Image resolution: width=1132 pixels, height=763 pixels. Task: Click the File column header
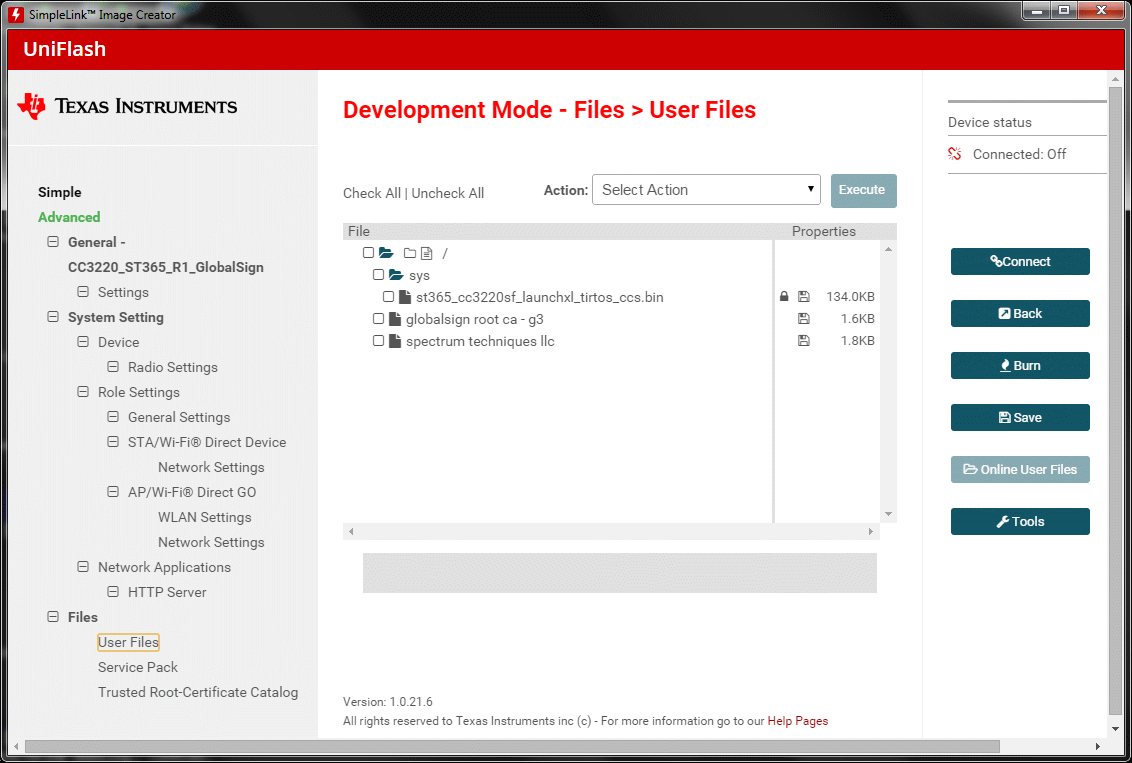pyautogui.click(x=359, y=231)
